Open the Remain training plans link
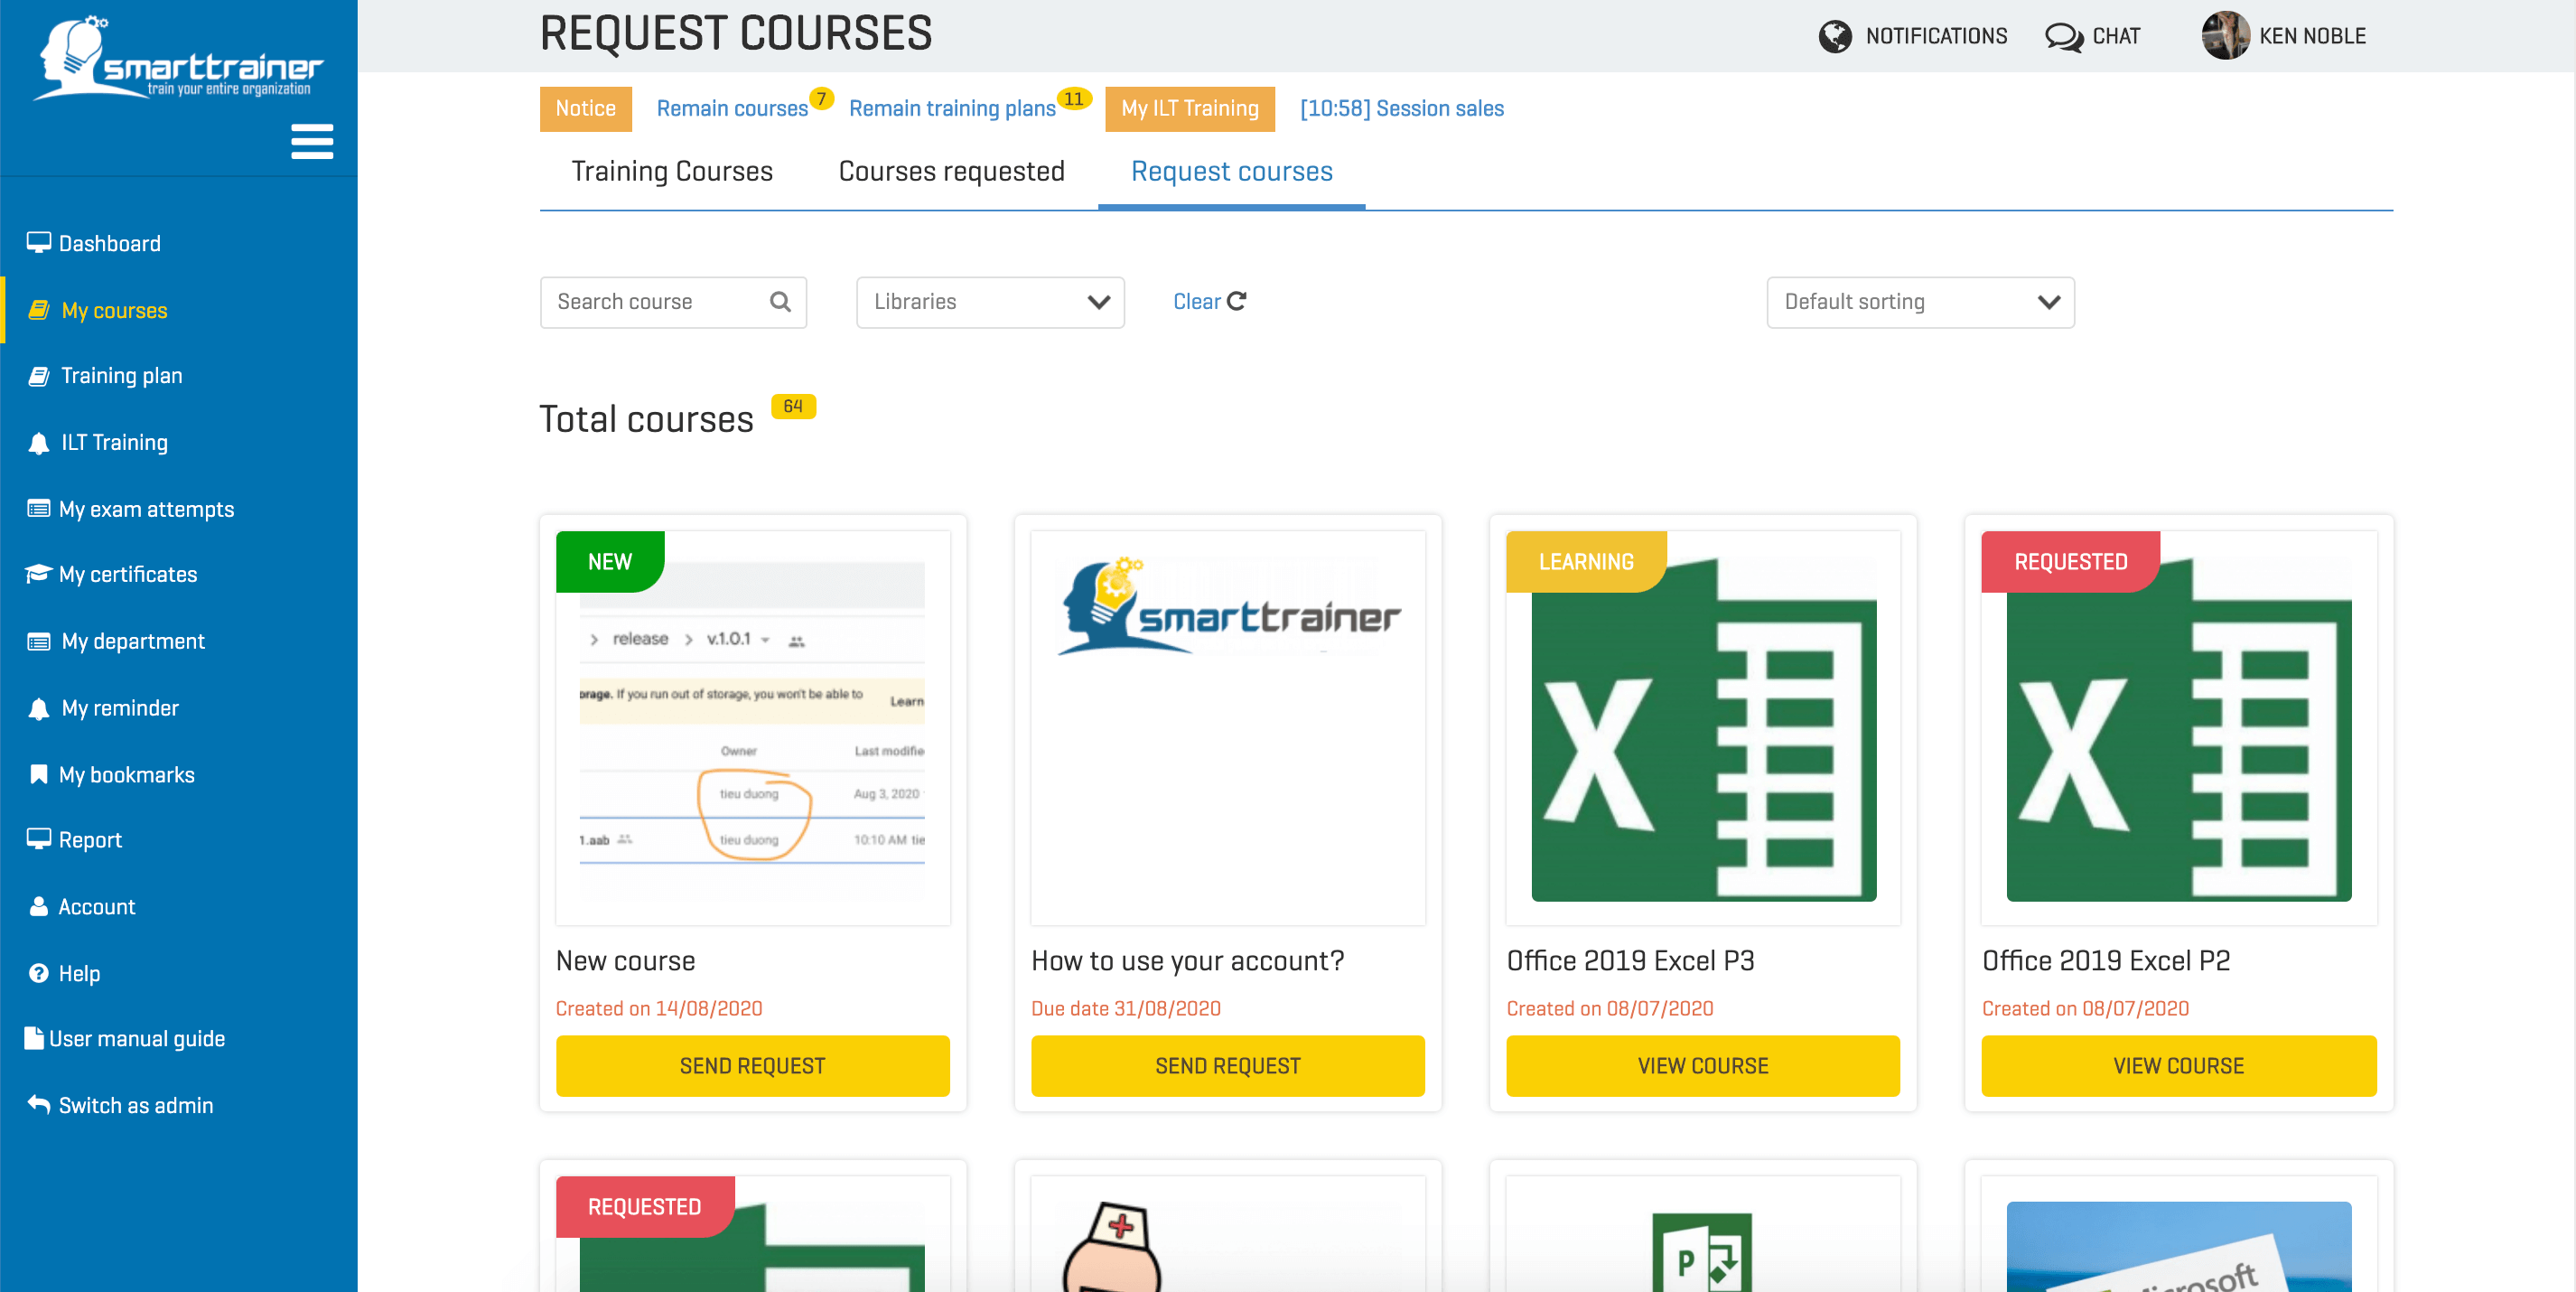The width and height of the screenshot is (2576, 1292). pyautogui.click(x=952, y=109)
